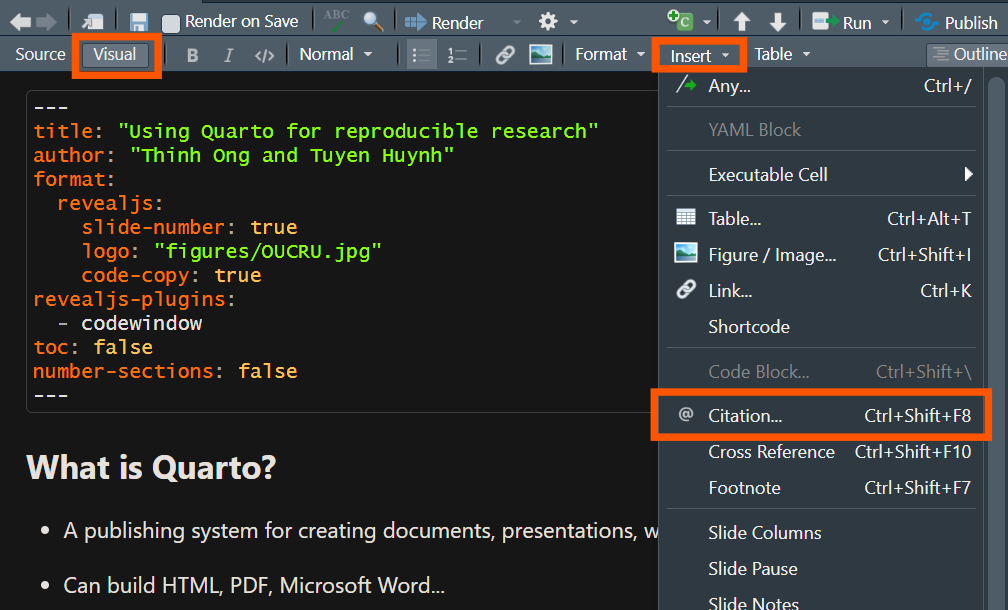Toggle bulleted list
This screenshot has width=1008, height=610.
pyautogui.click(x=422, y=55)
